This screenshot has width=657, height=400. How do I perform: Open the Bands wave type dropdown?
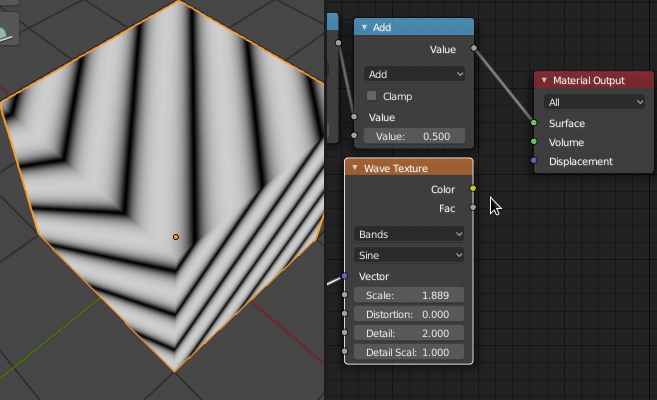tap(409, 234)
